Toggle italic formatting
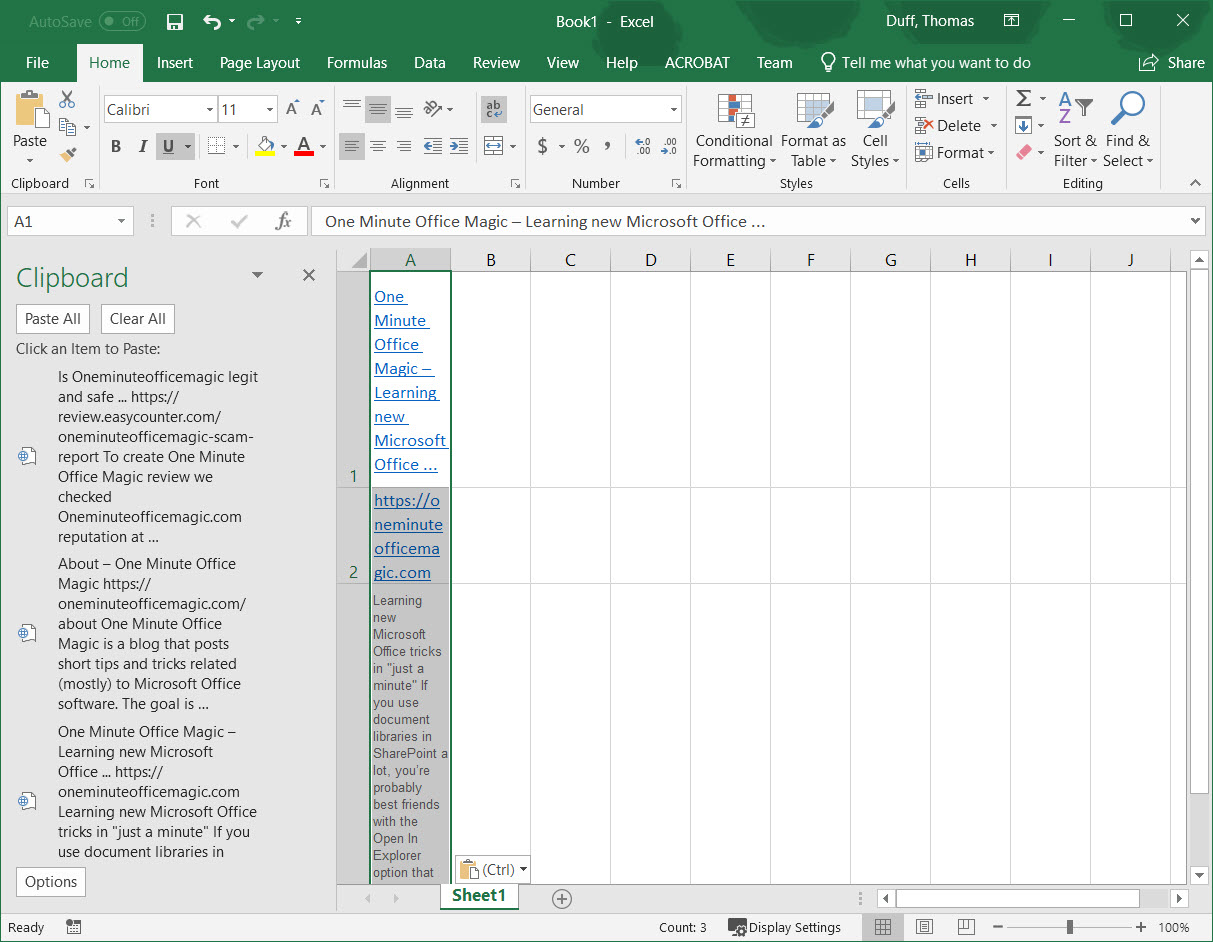 (141, 145)
